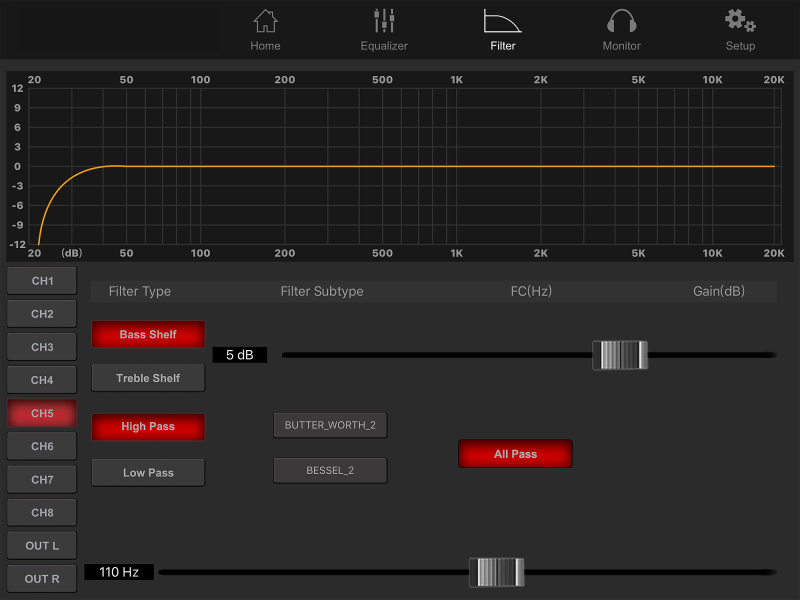Switch to channel CH8

42,513
